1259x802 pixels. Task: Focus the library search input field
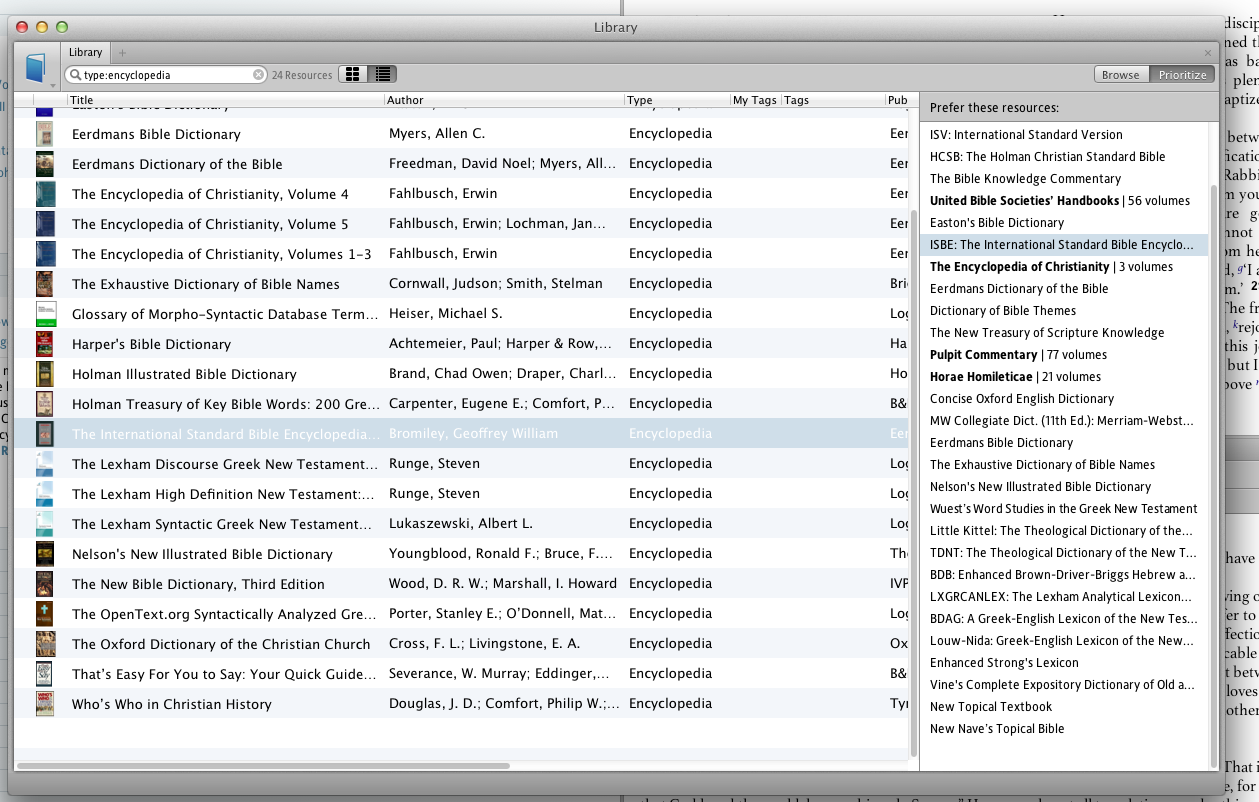click(166, 75)
